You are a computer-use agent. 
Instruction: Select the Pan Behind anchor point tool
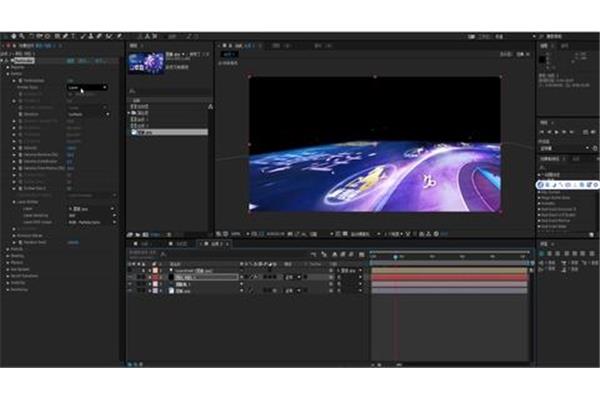pos(48,36)
